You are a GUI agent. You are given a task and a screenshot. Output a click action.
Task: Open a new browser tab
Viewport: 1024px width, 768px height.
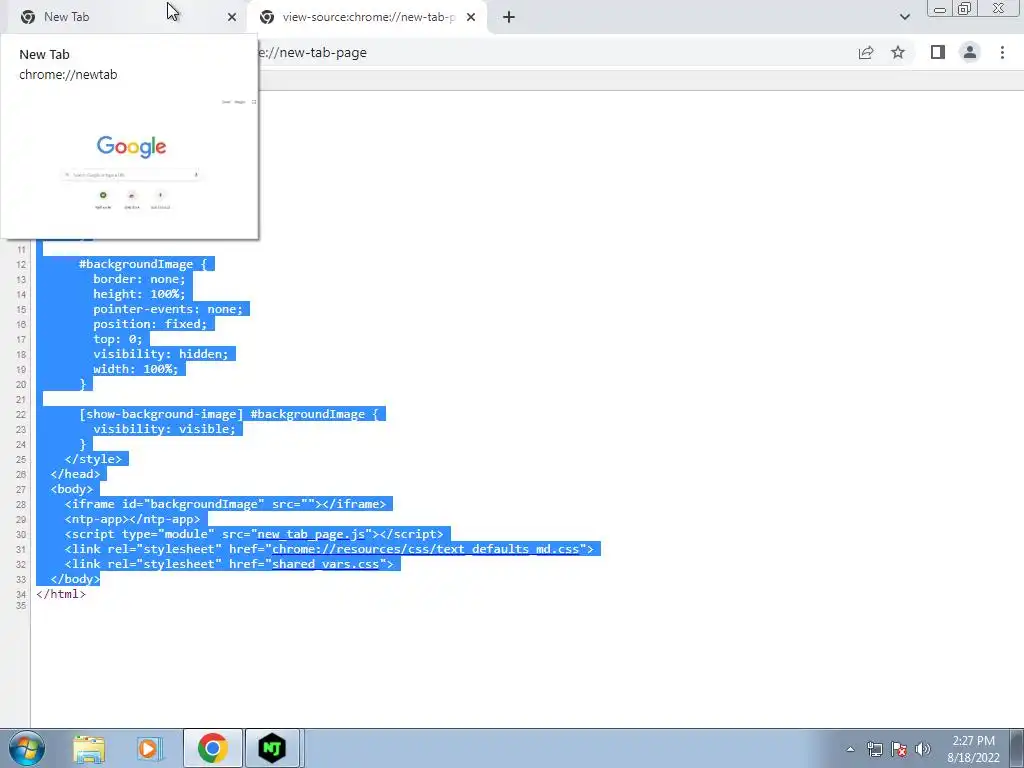coord(509,17)
